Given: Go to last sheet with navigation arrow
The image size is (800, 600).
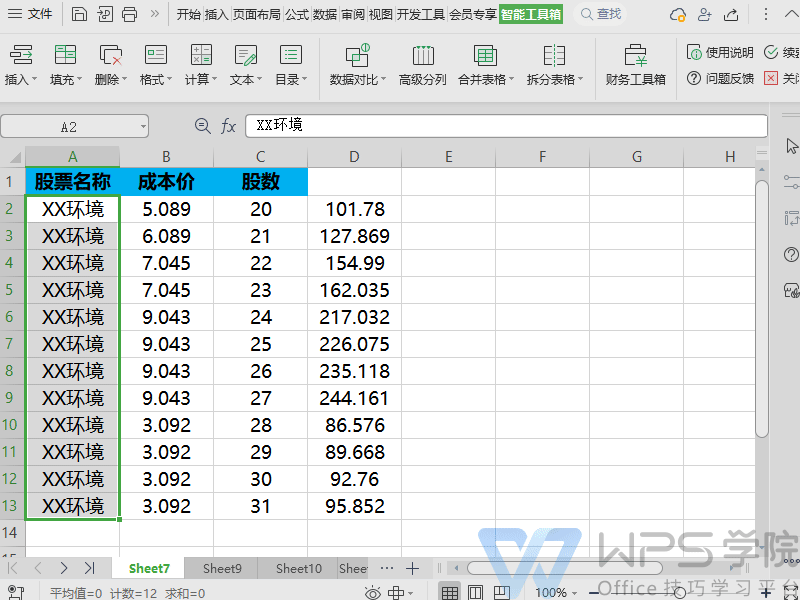Looking at the screenshot, I should [90, 568].
